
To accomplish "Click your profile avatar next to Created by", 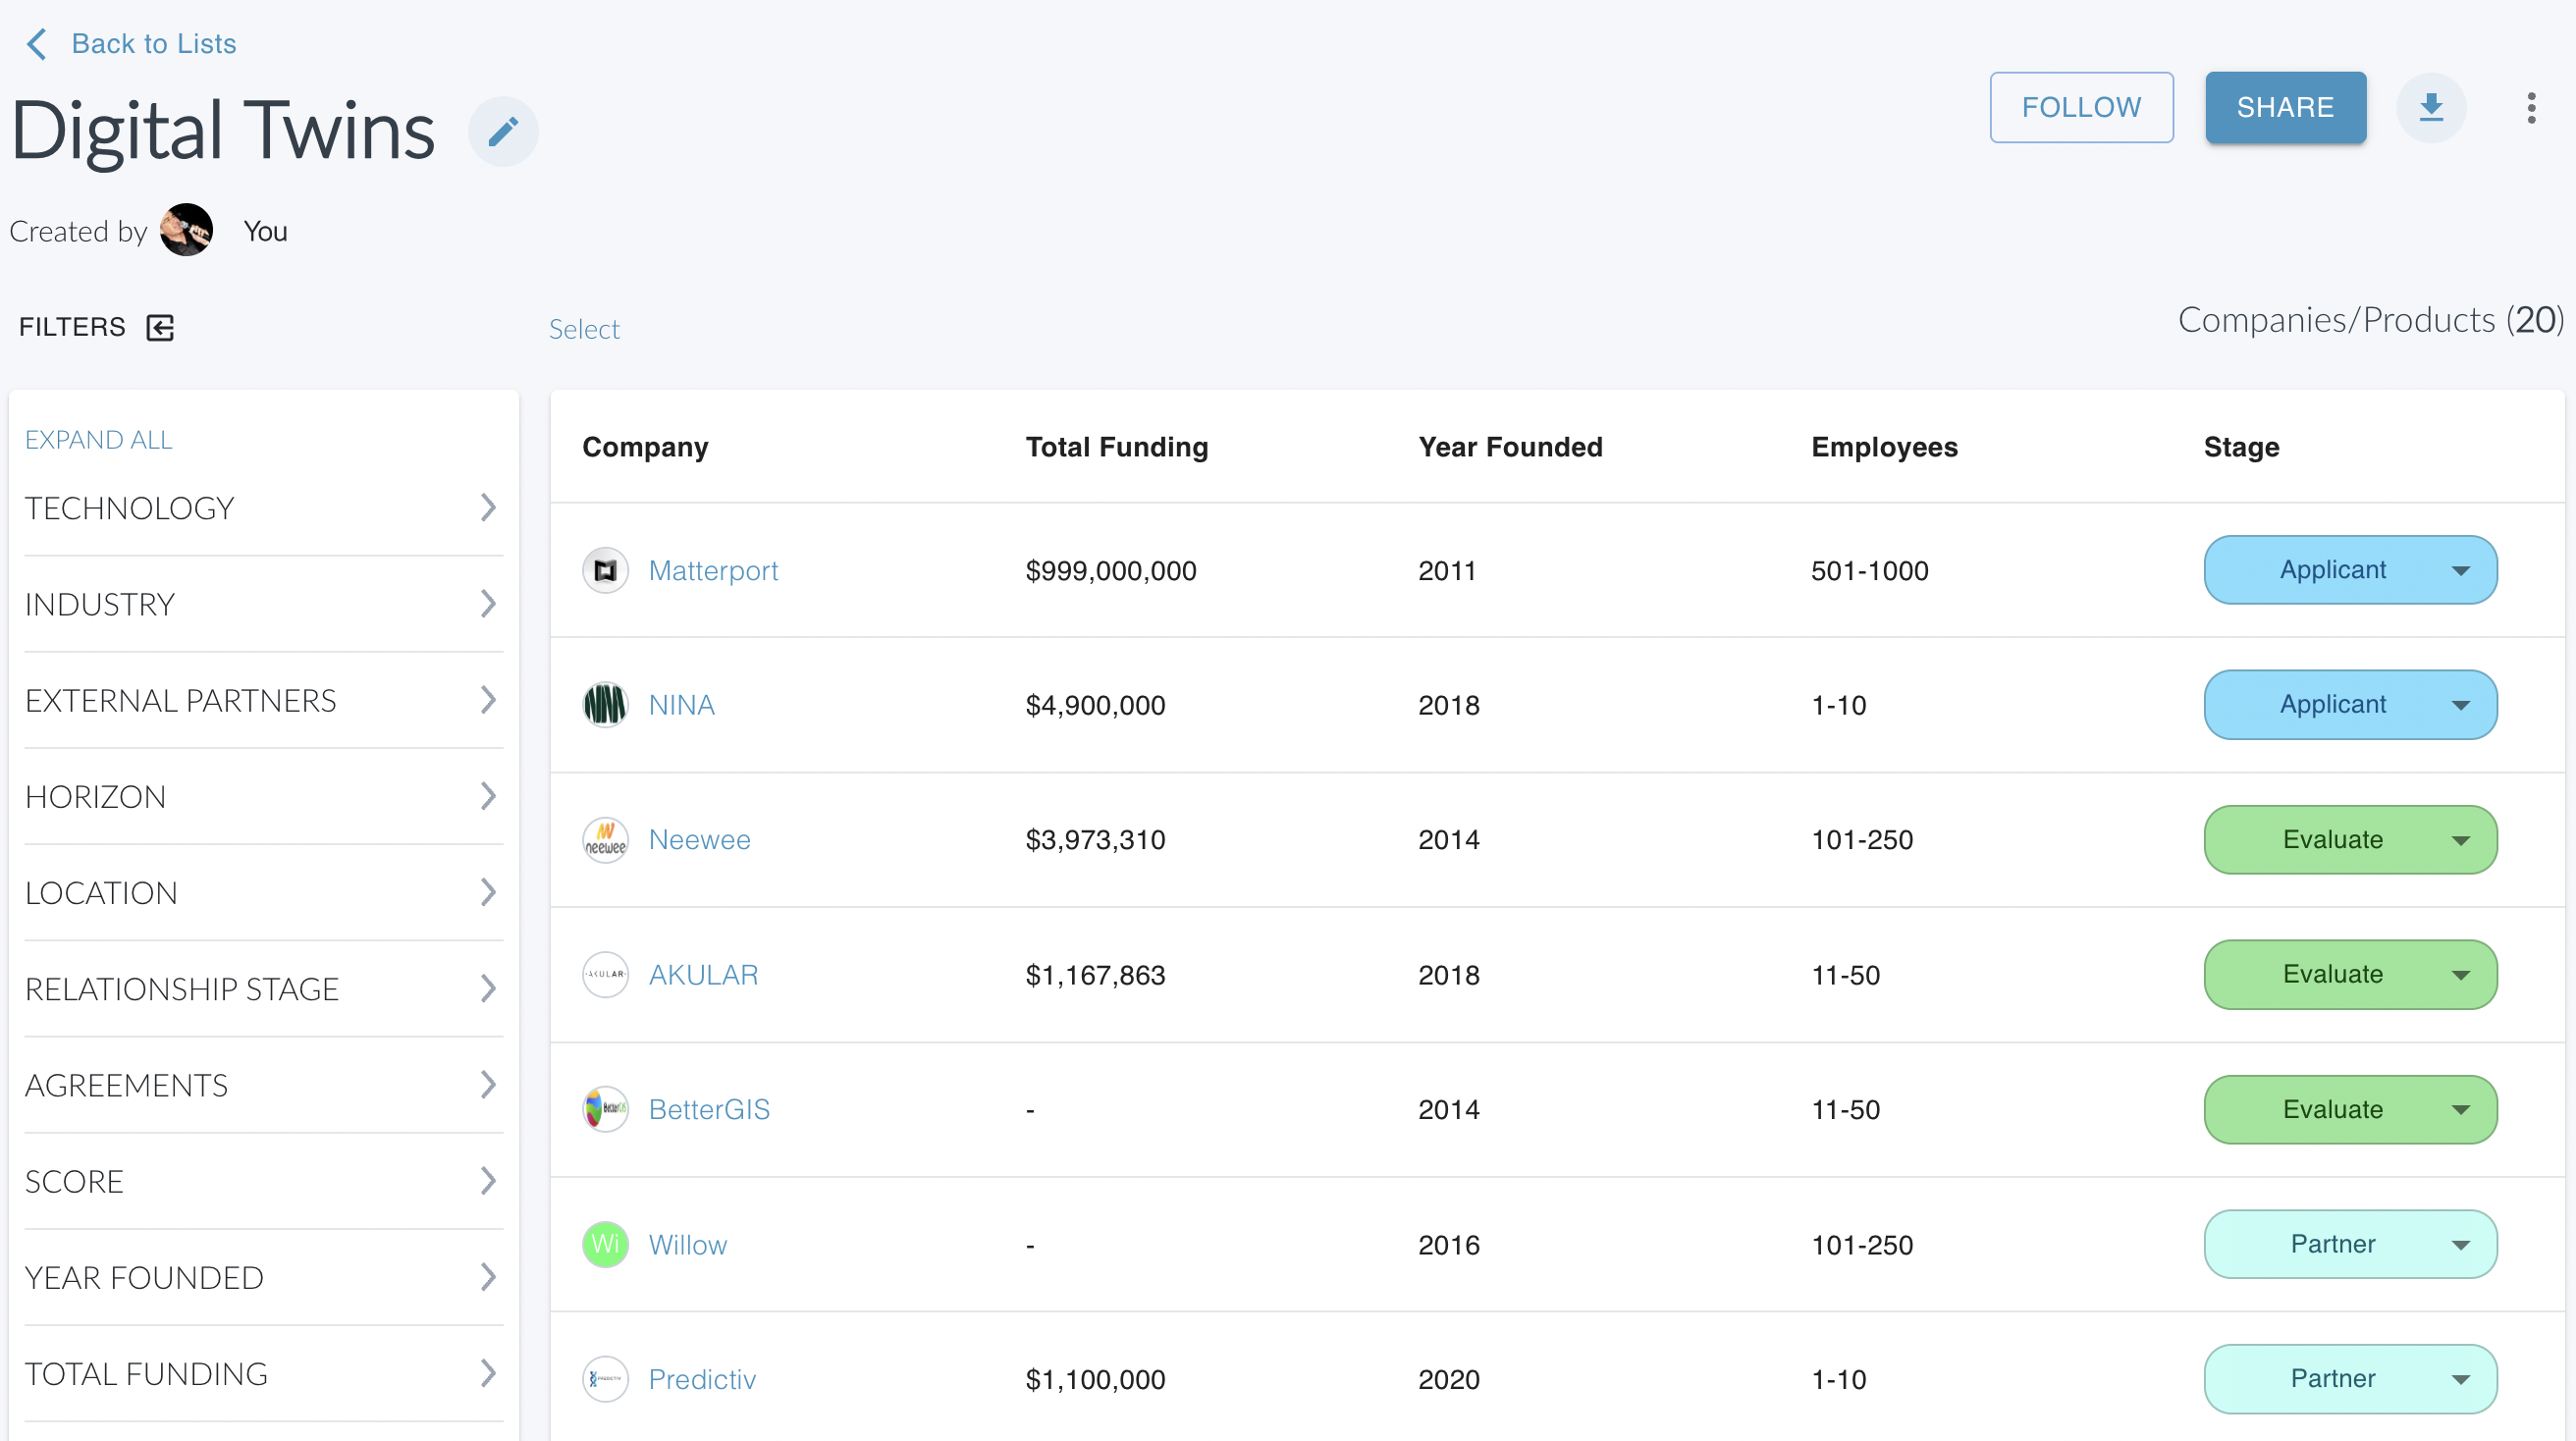I will click(186, 229).
